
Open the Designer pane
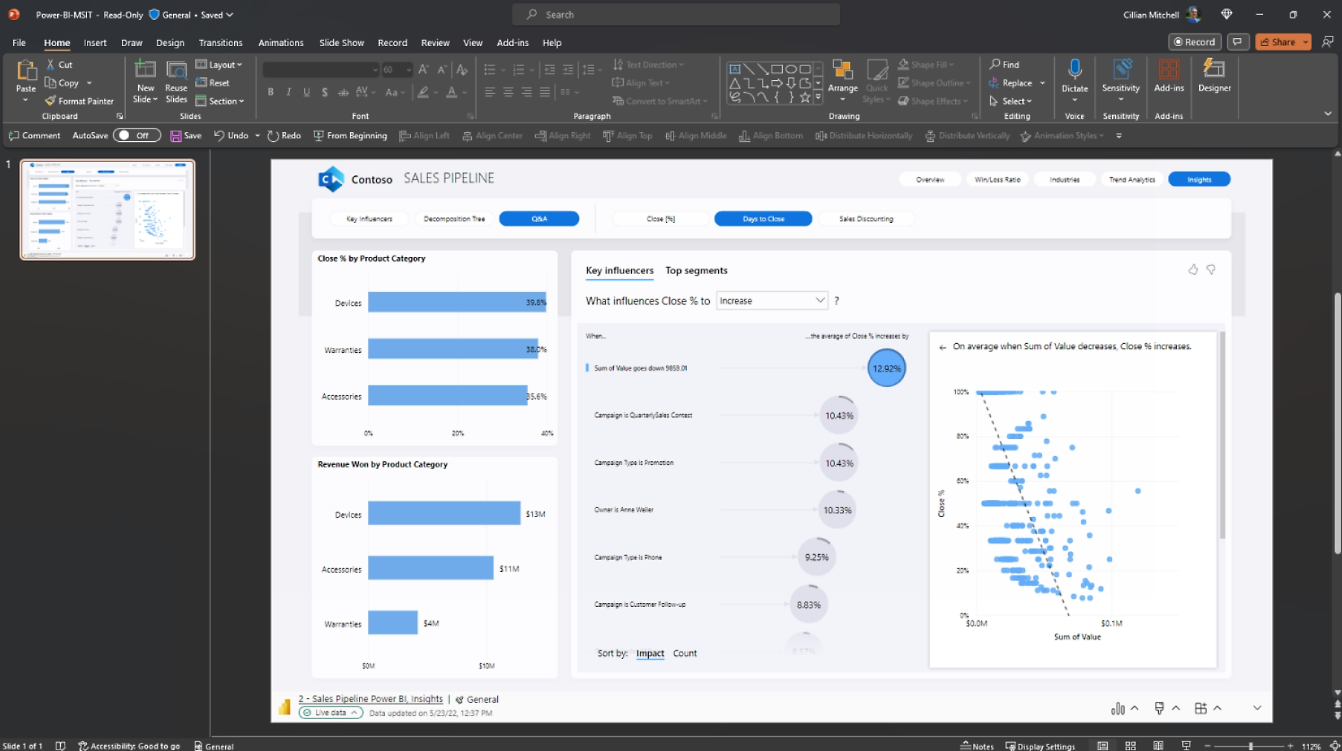click(1214, 80)
